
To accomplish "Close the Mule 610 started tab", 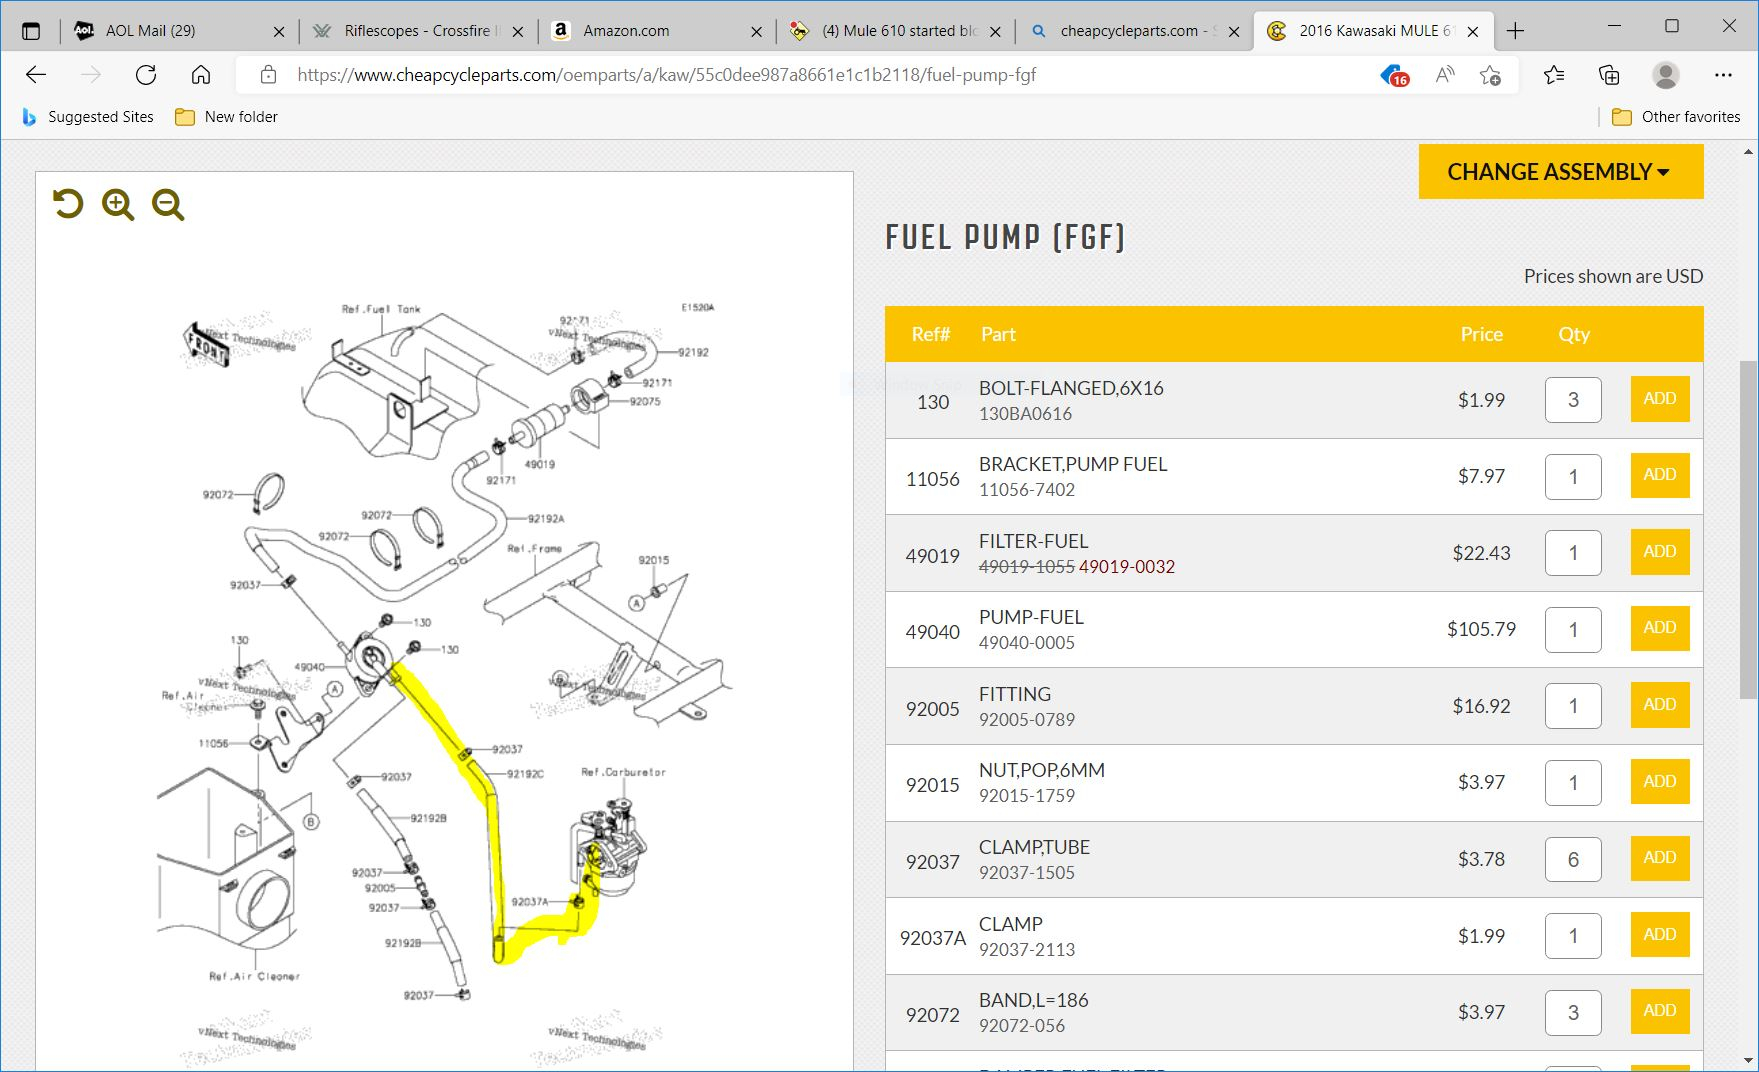I will (995, 31).
